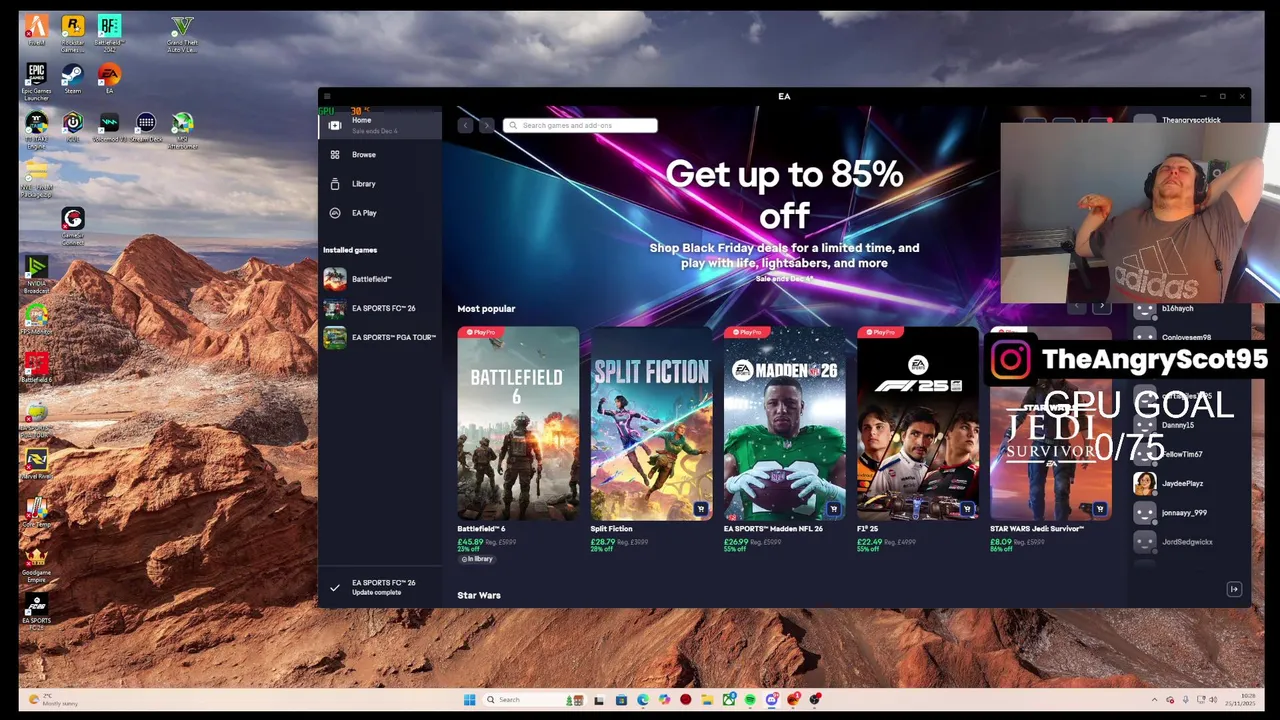
Task: Select the EA desktop shortcut icon
Action: [109, 79]
